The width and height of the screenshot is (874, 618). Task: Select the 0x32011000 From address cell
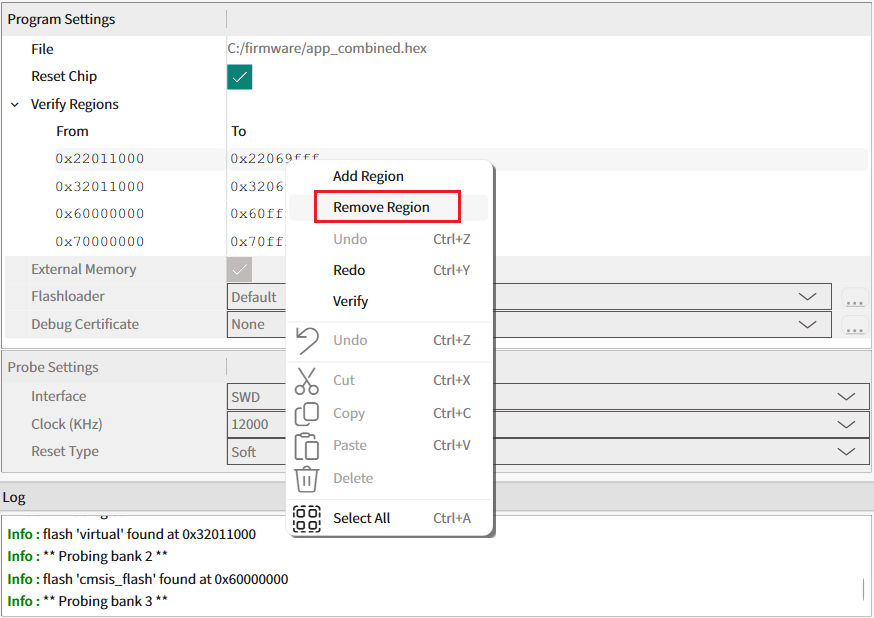[x=100, y=187]
